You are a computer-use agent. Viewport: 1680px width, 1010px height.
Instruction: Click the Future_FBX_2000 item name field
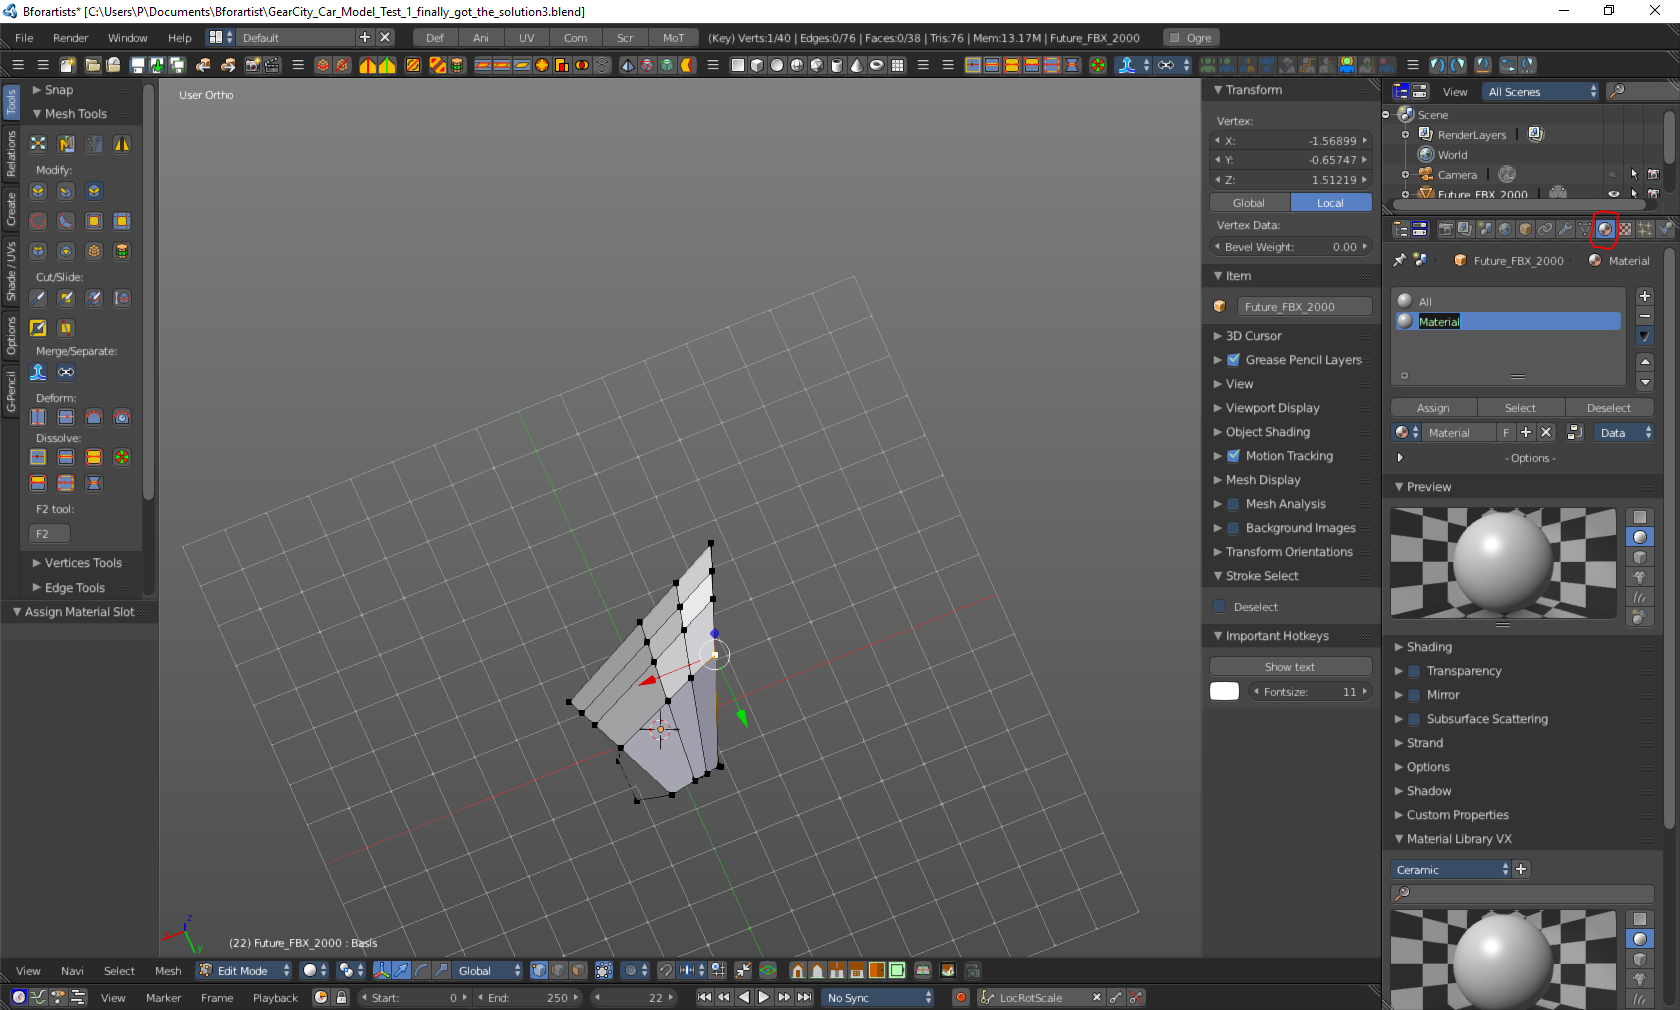point(1302,307)
